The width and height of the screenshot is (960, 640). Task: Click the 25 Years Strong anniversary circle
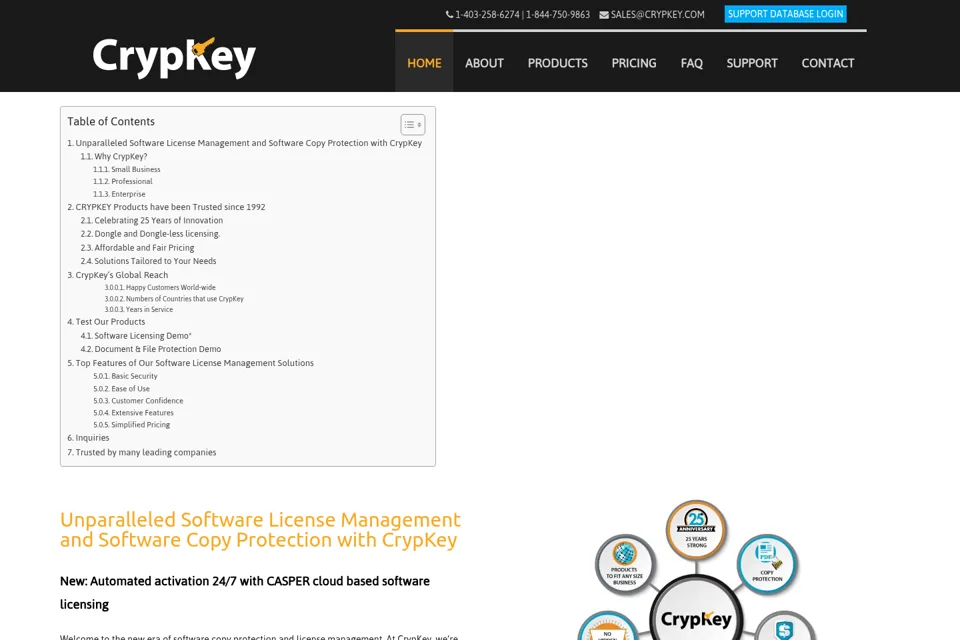696,530
